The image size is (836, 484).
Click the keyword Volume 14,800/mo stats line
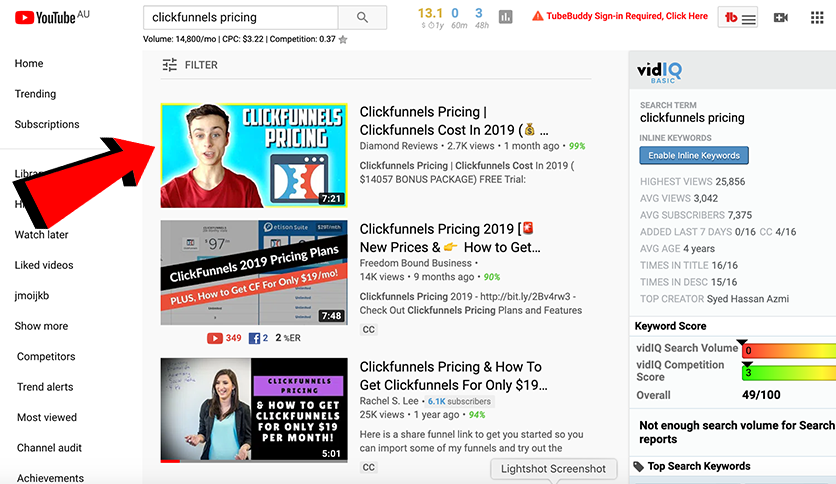click(x=239, y=39)
